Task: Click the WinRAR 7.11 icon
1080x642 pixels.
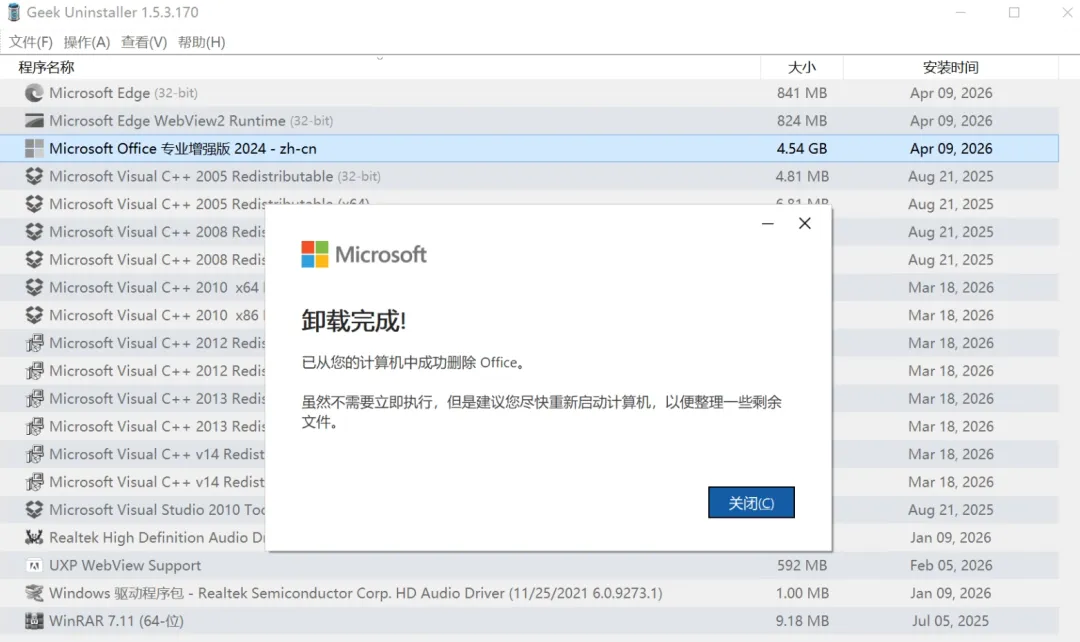Action: coord(34,621)
